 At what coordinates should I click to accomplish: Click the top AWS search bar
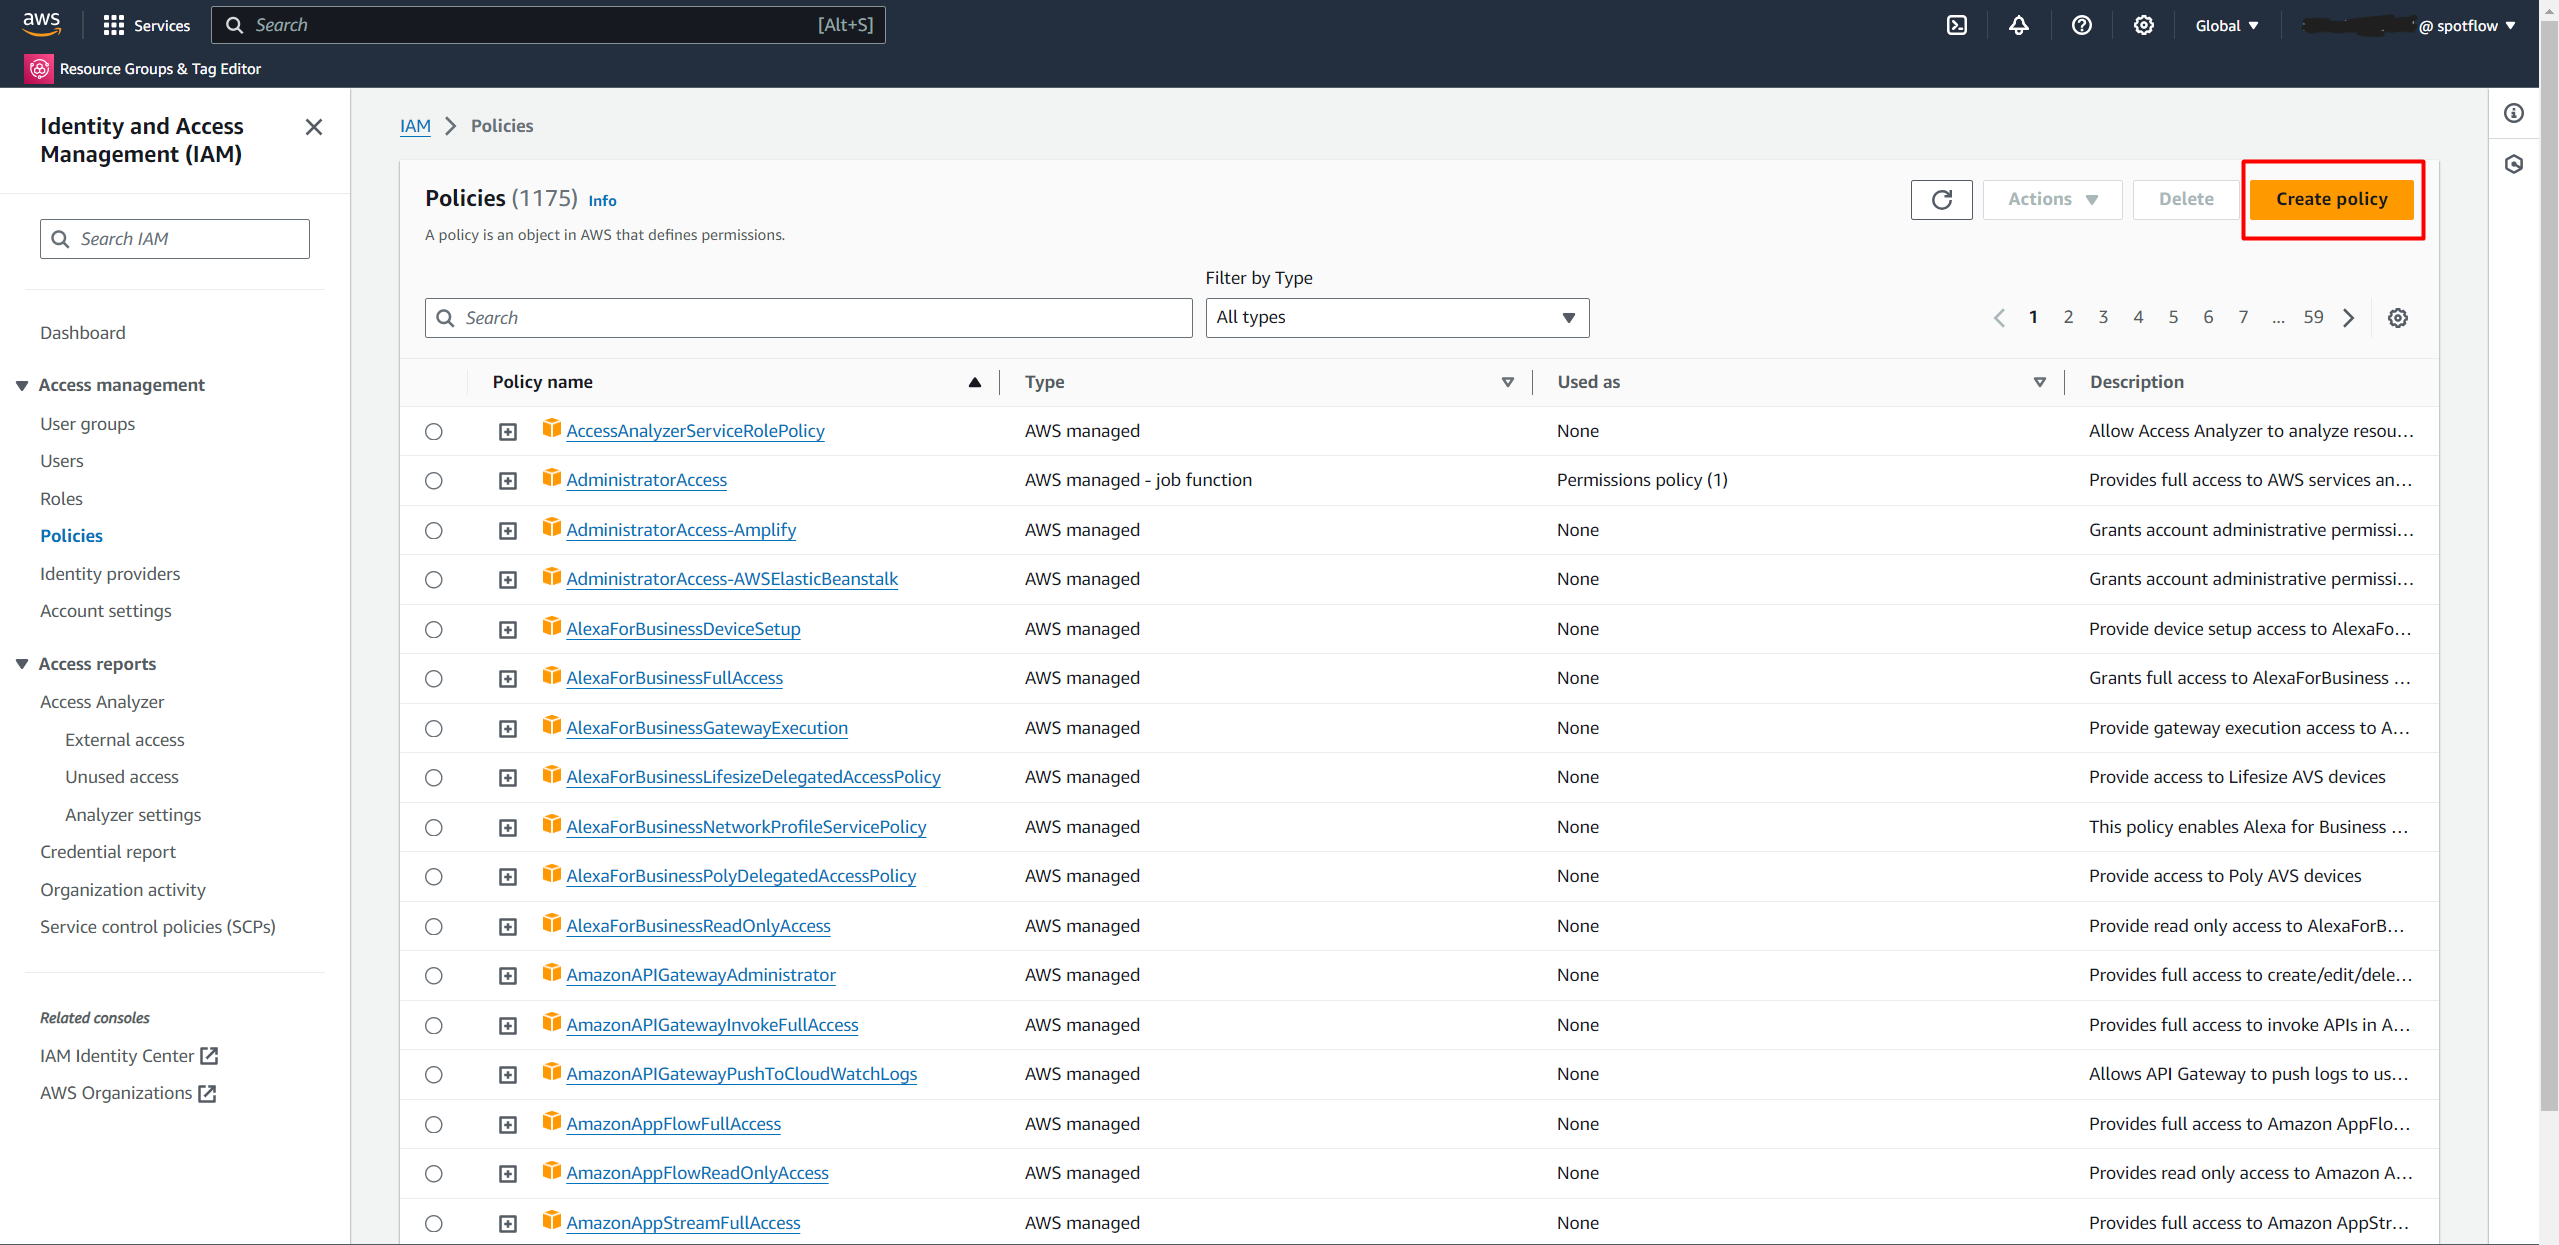[548, 25]
